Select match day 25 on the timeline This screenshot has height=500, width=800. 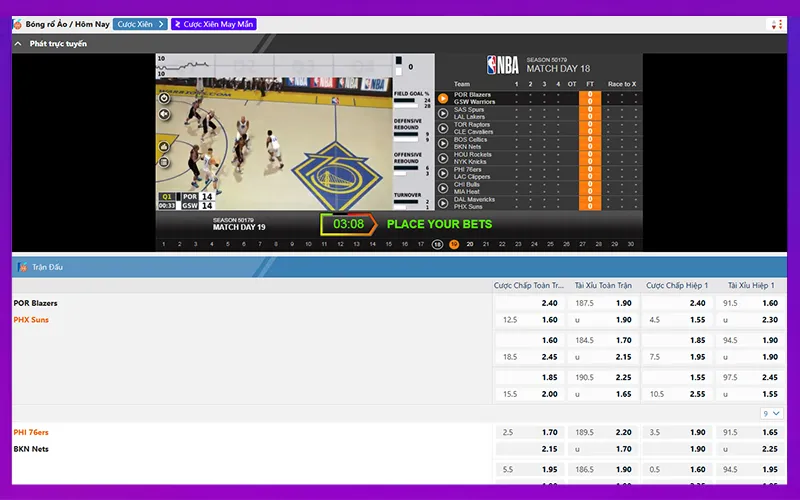(550, 244)
